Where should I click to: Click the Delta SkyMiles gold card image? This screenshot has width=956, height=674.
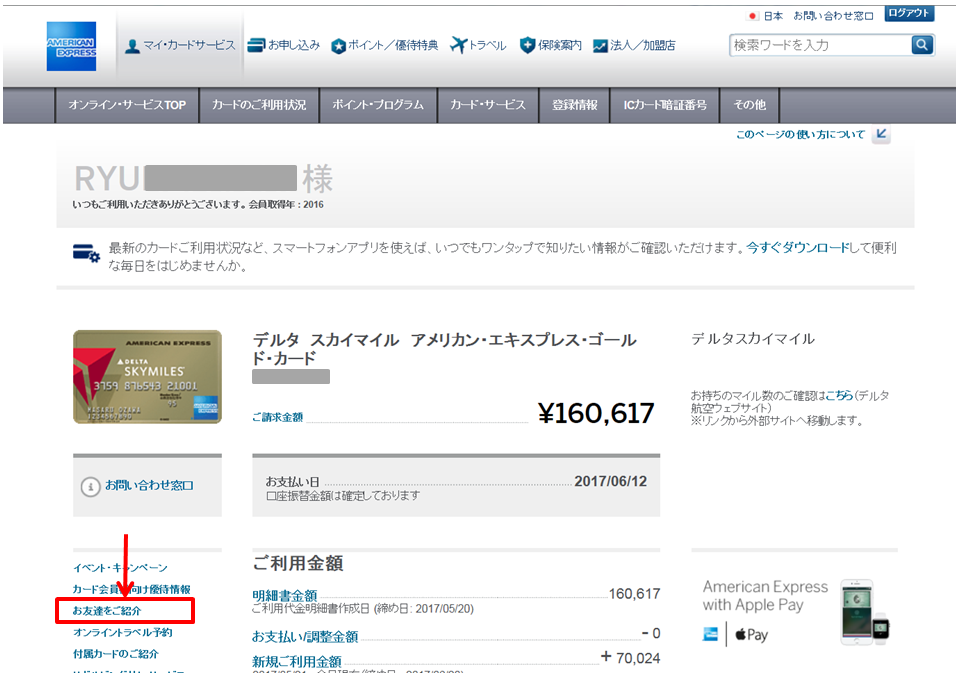[148, 377]
